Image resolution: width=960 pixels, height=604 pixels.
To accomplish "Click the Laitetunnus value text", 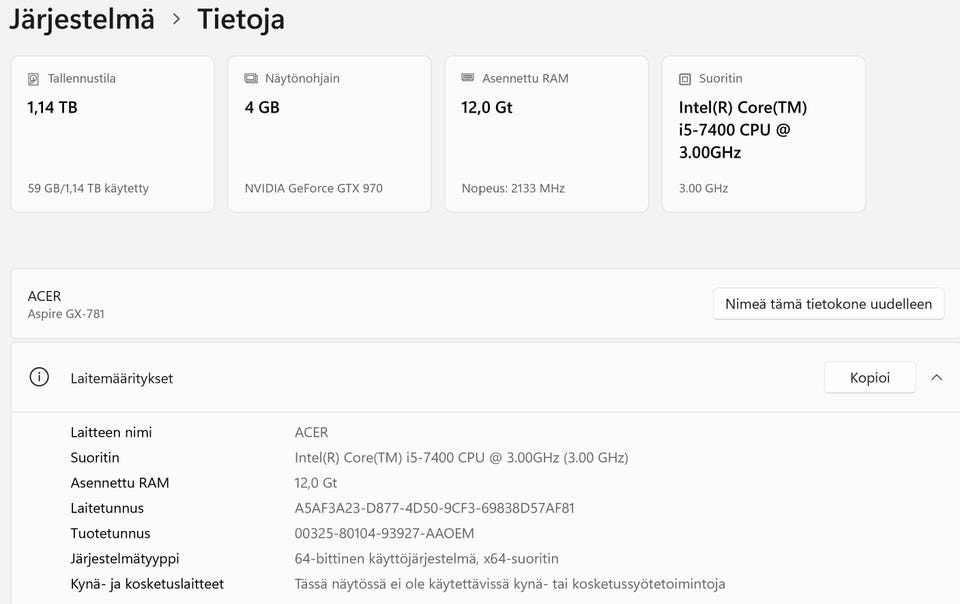I will coord(434,508).
